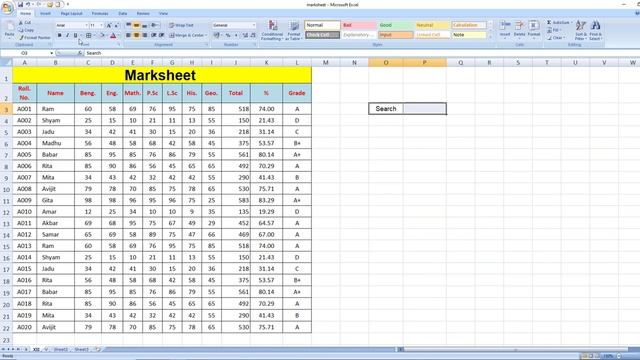This screenshot has width=640, height=360.
Task: Click the Fill Color bucket button
Action: (102, 36)
